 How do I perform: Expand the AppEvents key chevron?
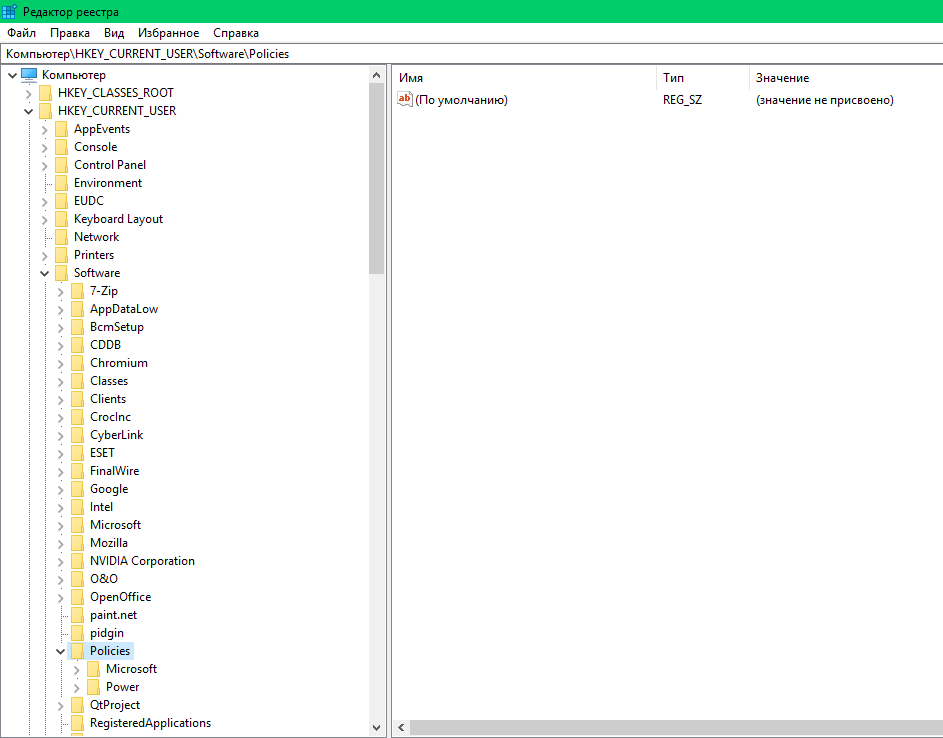click(45, 129)
